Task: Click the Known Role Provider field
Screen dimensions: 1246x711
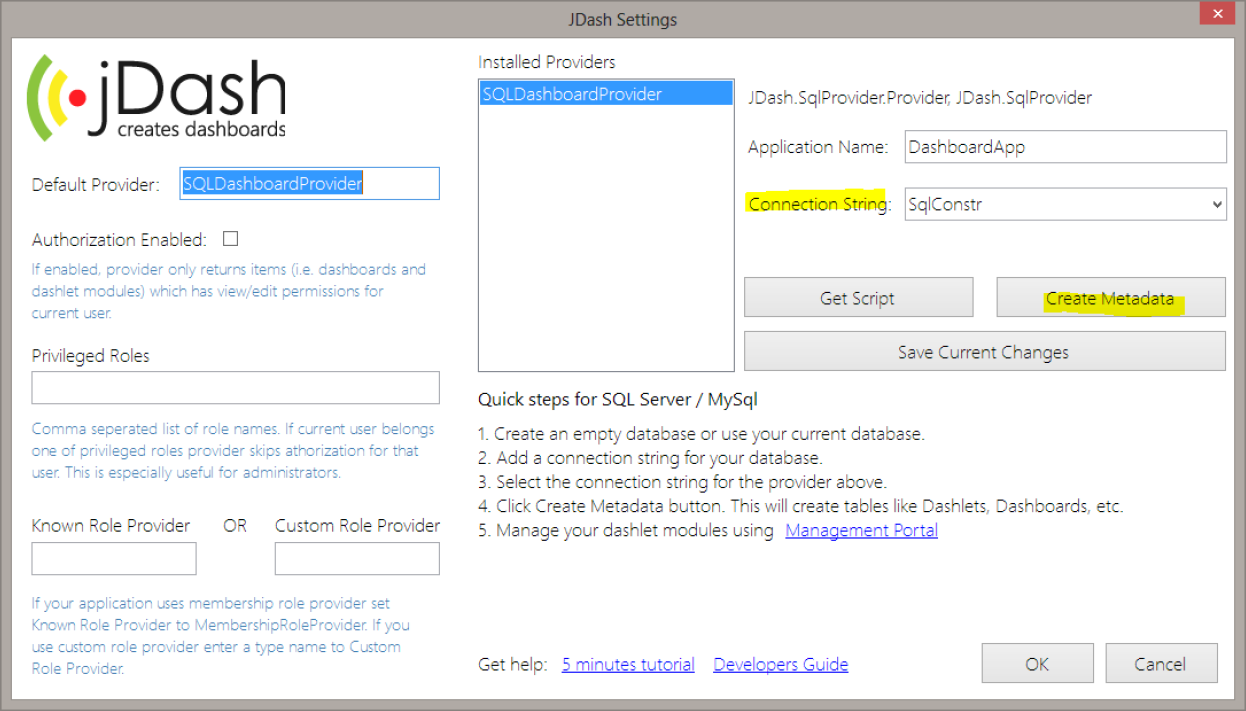Action: pos(114,559)
